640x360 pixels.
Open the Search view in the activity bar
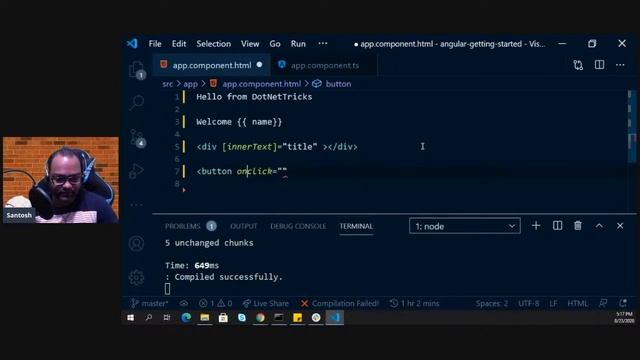pos(136,102)
